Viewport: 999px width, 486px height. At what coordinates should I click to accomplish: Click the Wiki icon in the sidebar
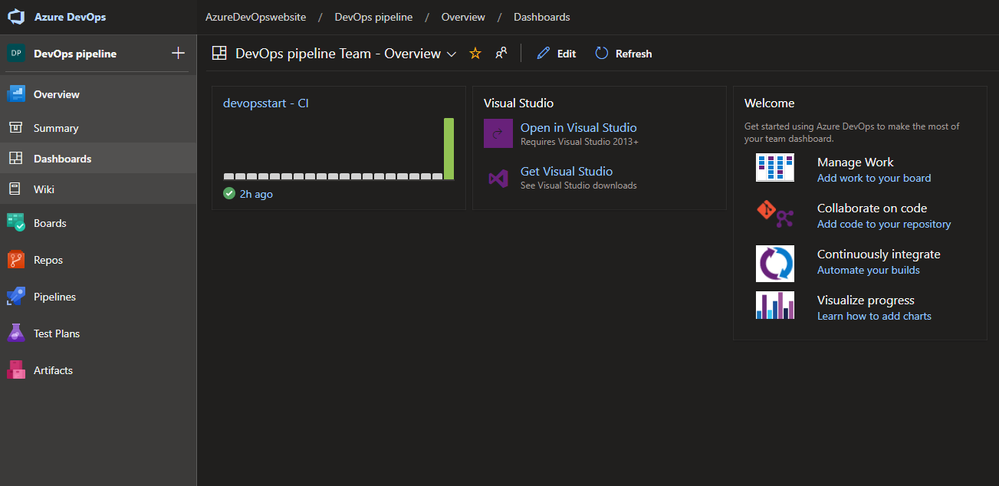[x=16, y=189]
